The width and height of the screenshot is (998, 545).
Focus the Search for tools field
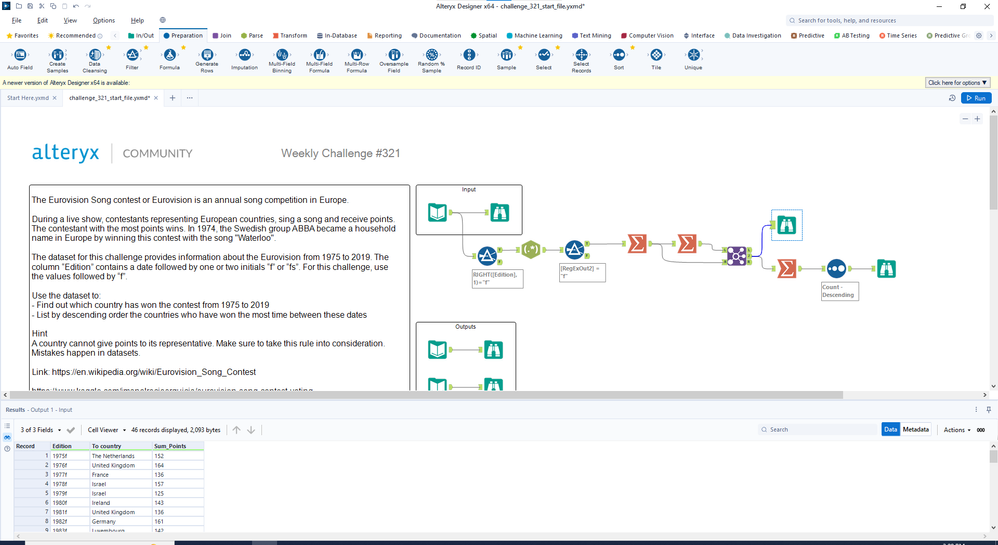pyautogui.click(x=888, y=20)
